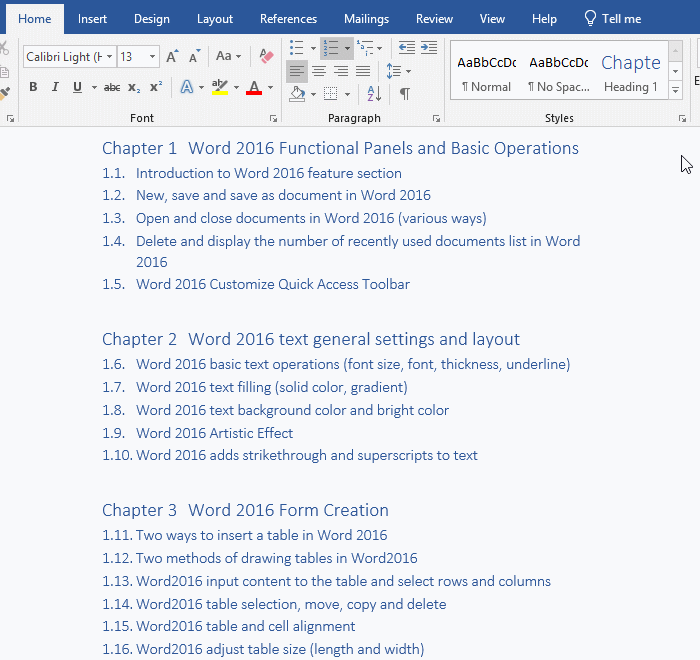Open the Font dialog launcher

coord(273,118)
